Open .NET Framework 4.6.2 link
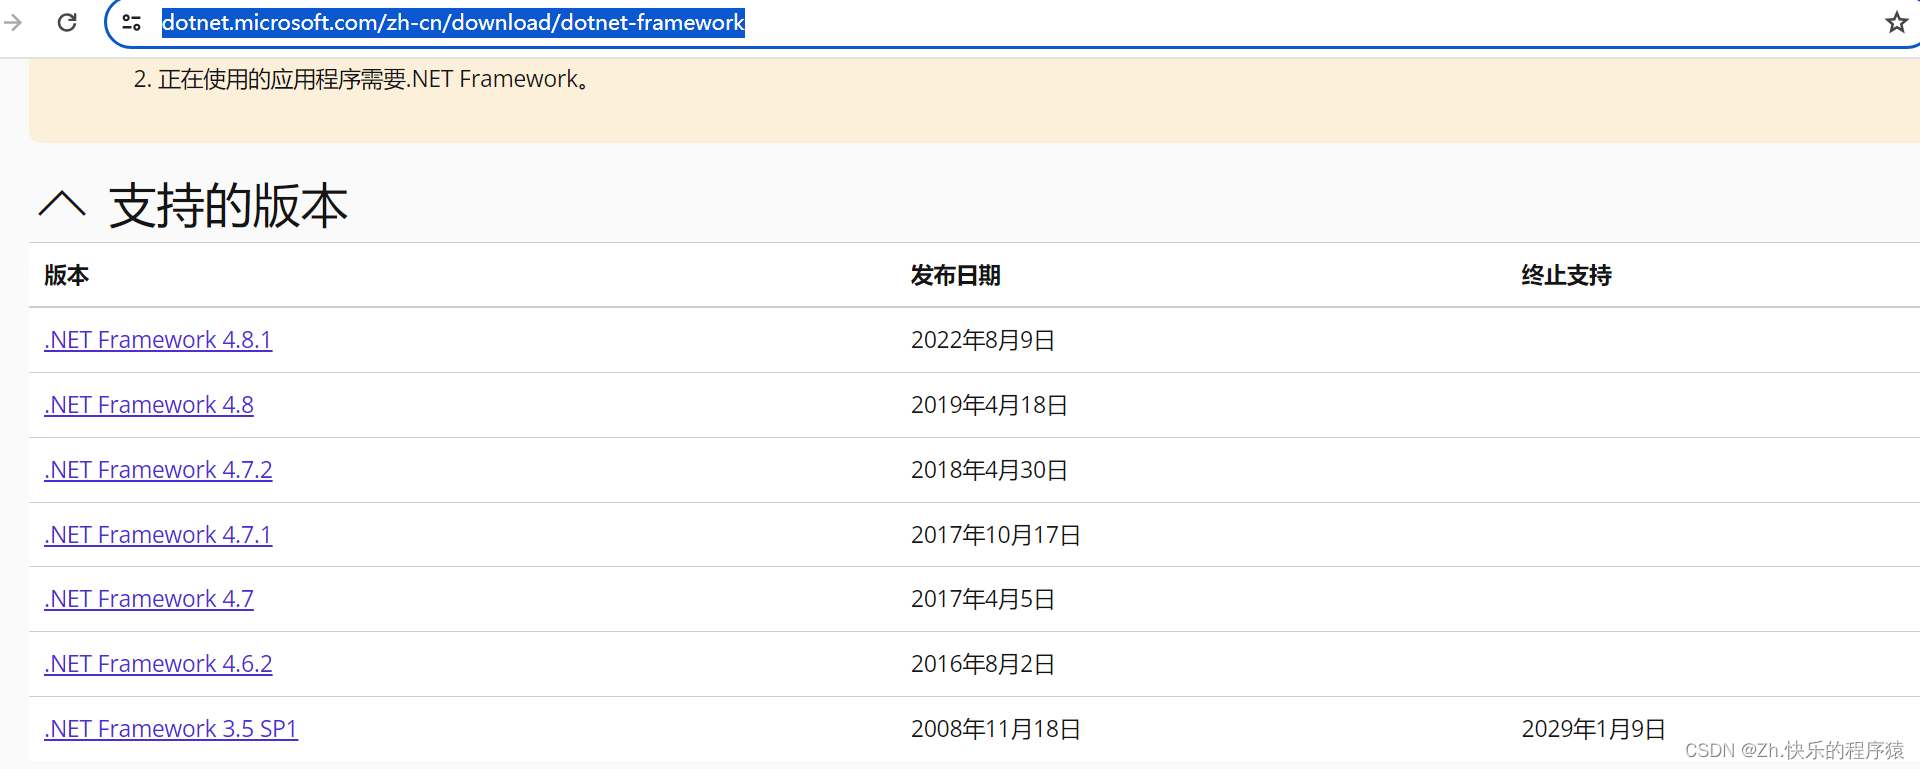 (x=158, y=664)
